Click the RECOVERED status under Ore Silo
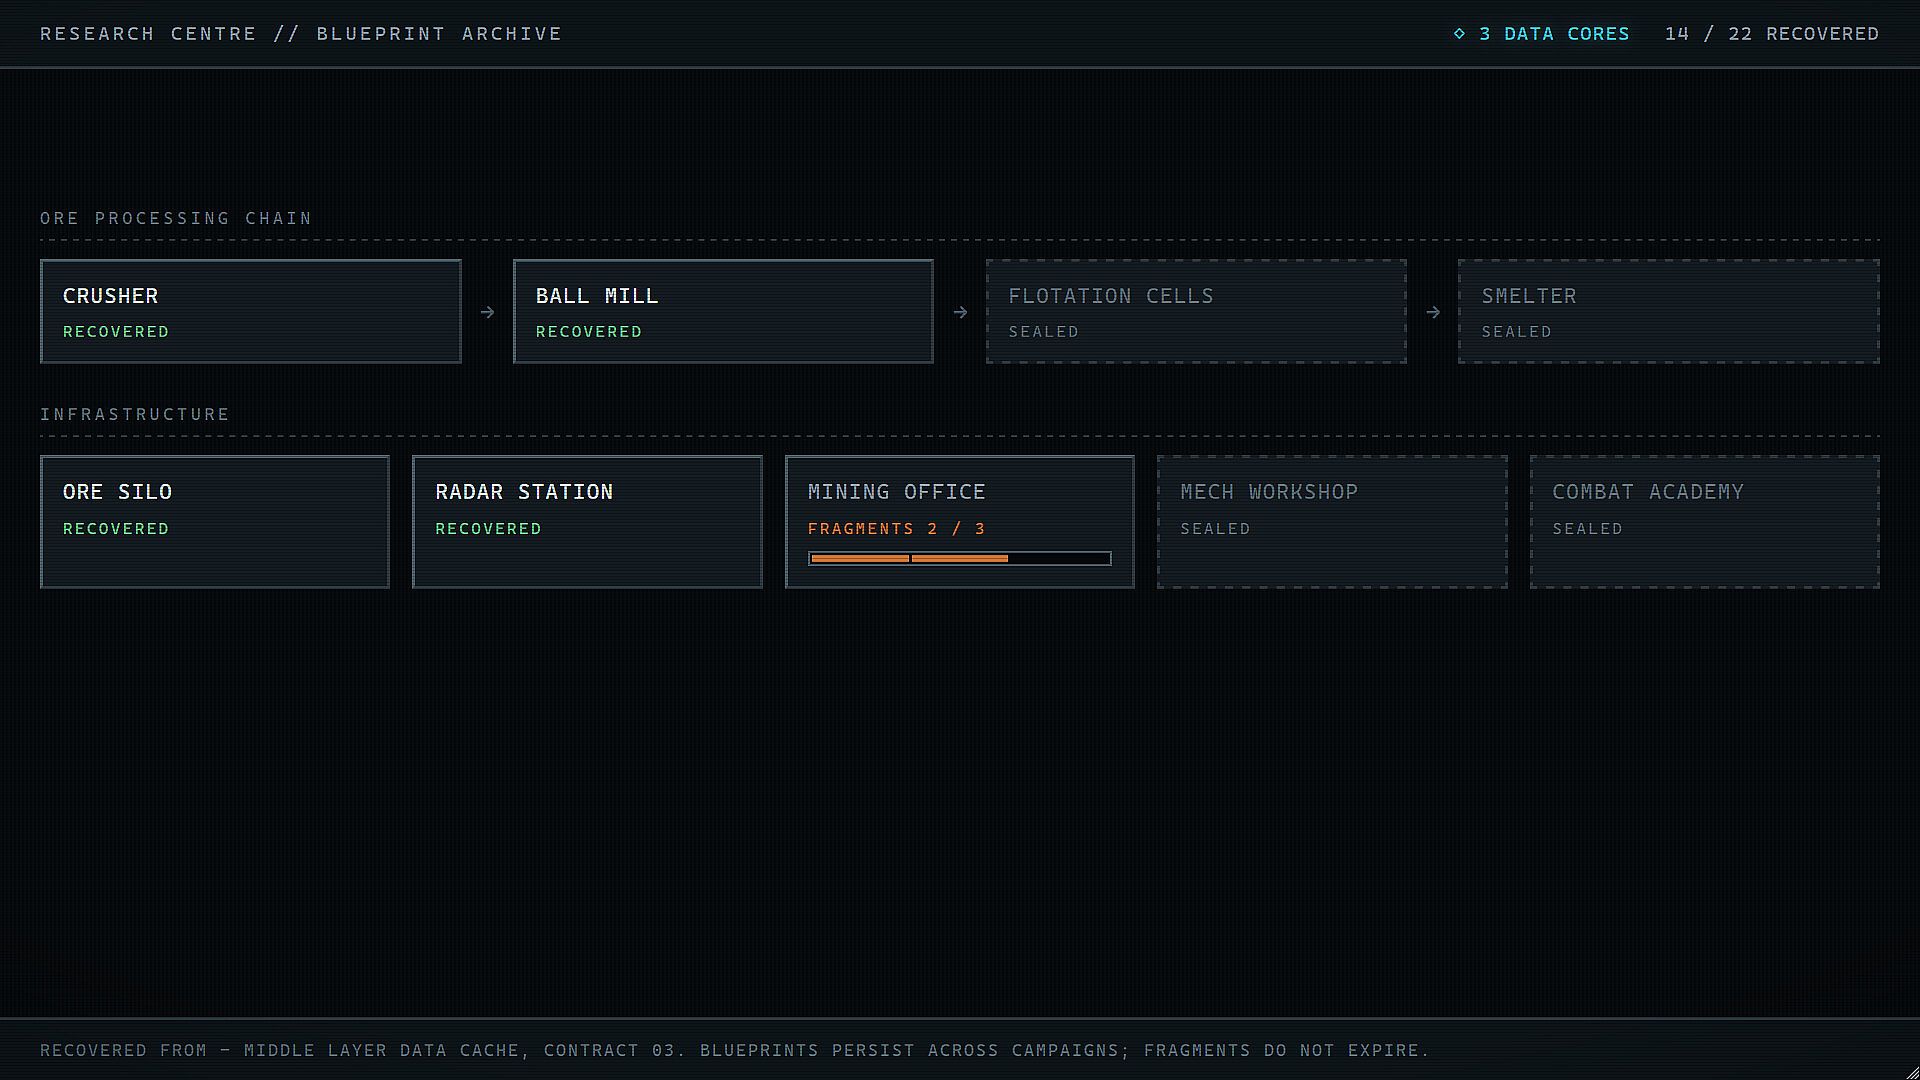1920x1080 pixels. pyautogui.click(x=116, y=528)
